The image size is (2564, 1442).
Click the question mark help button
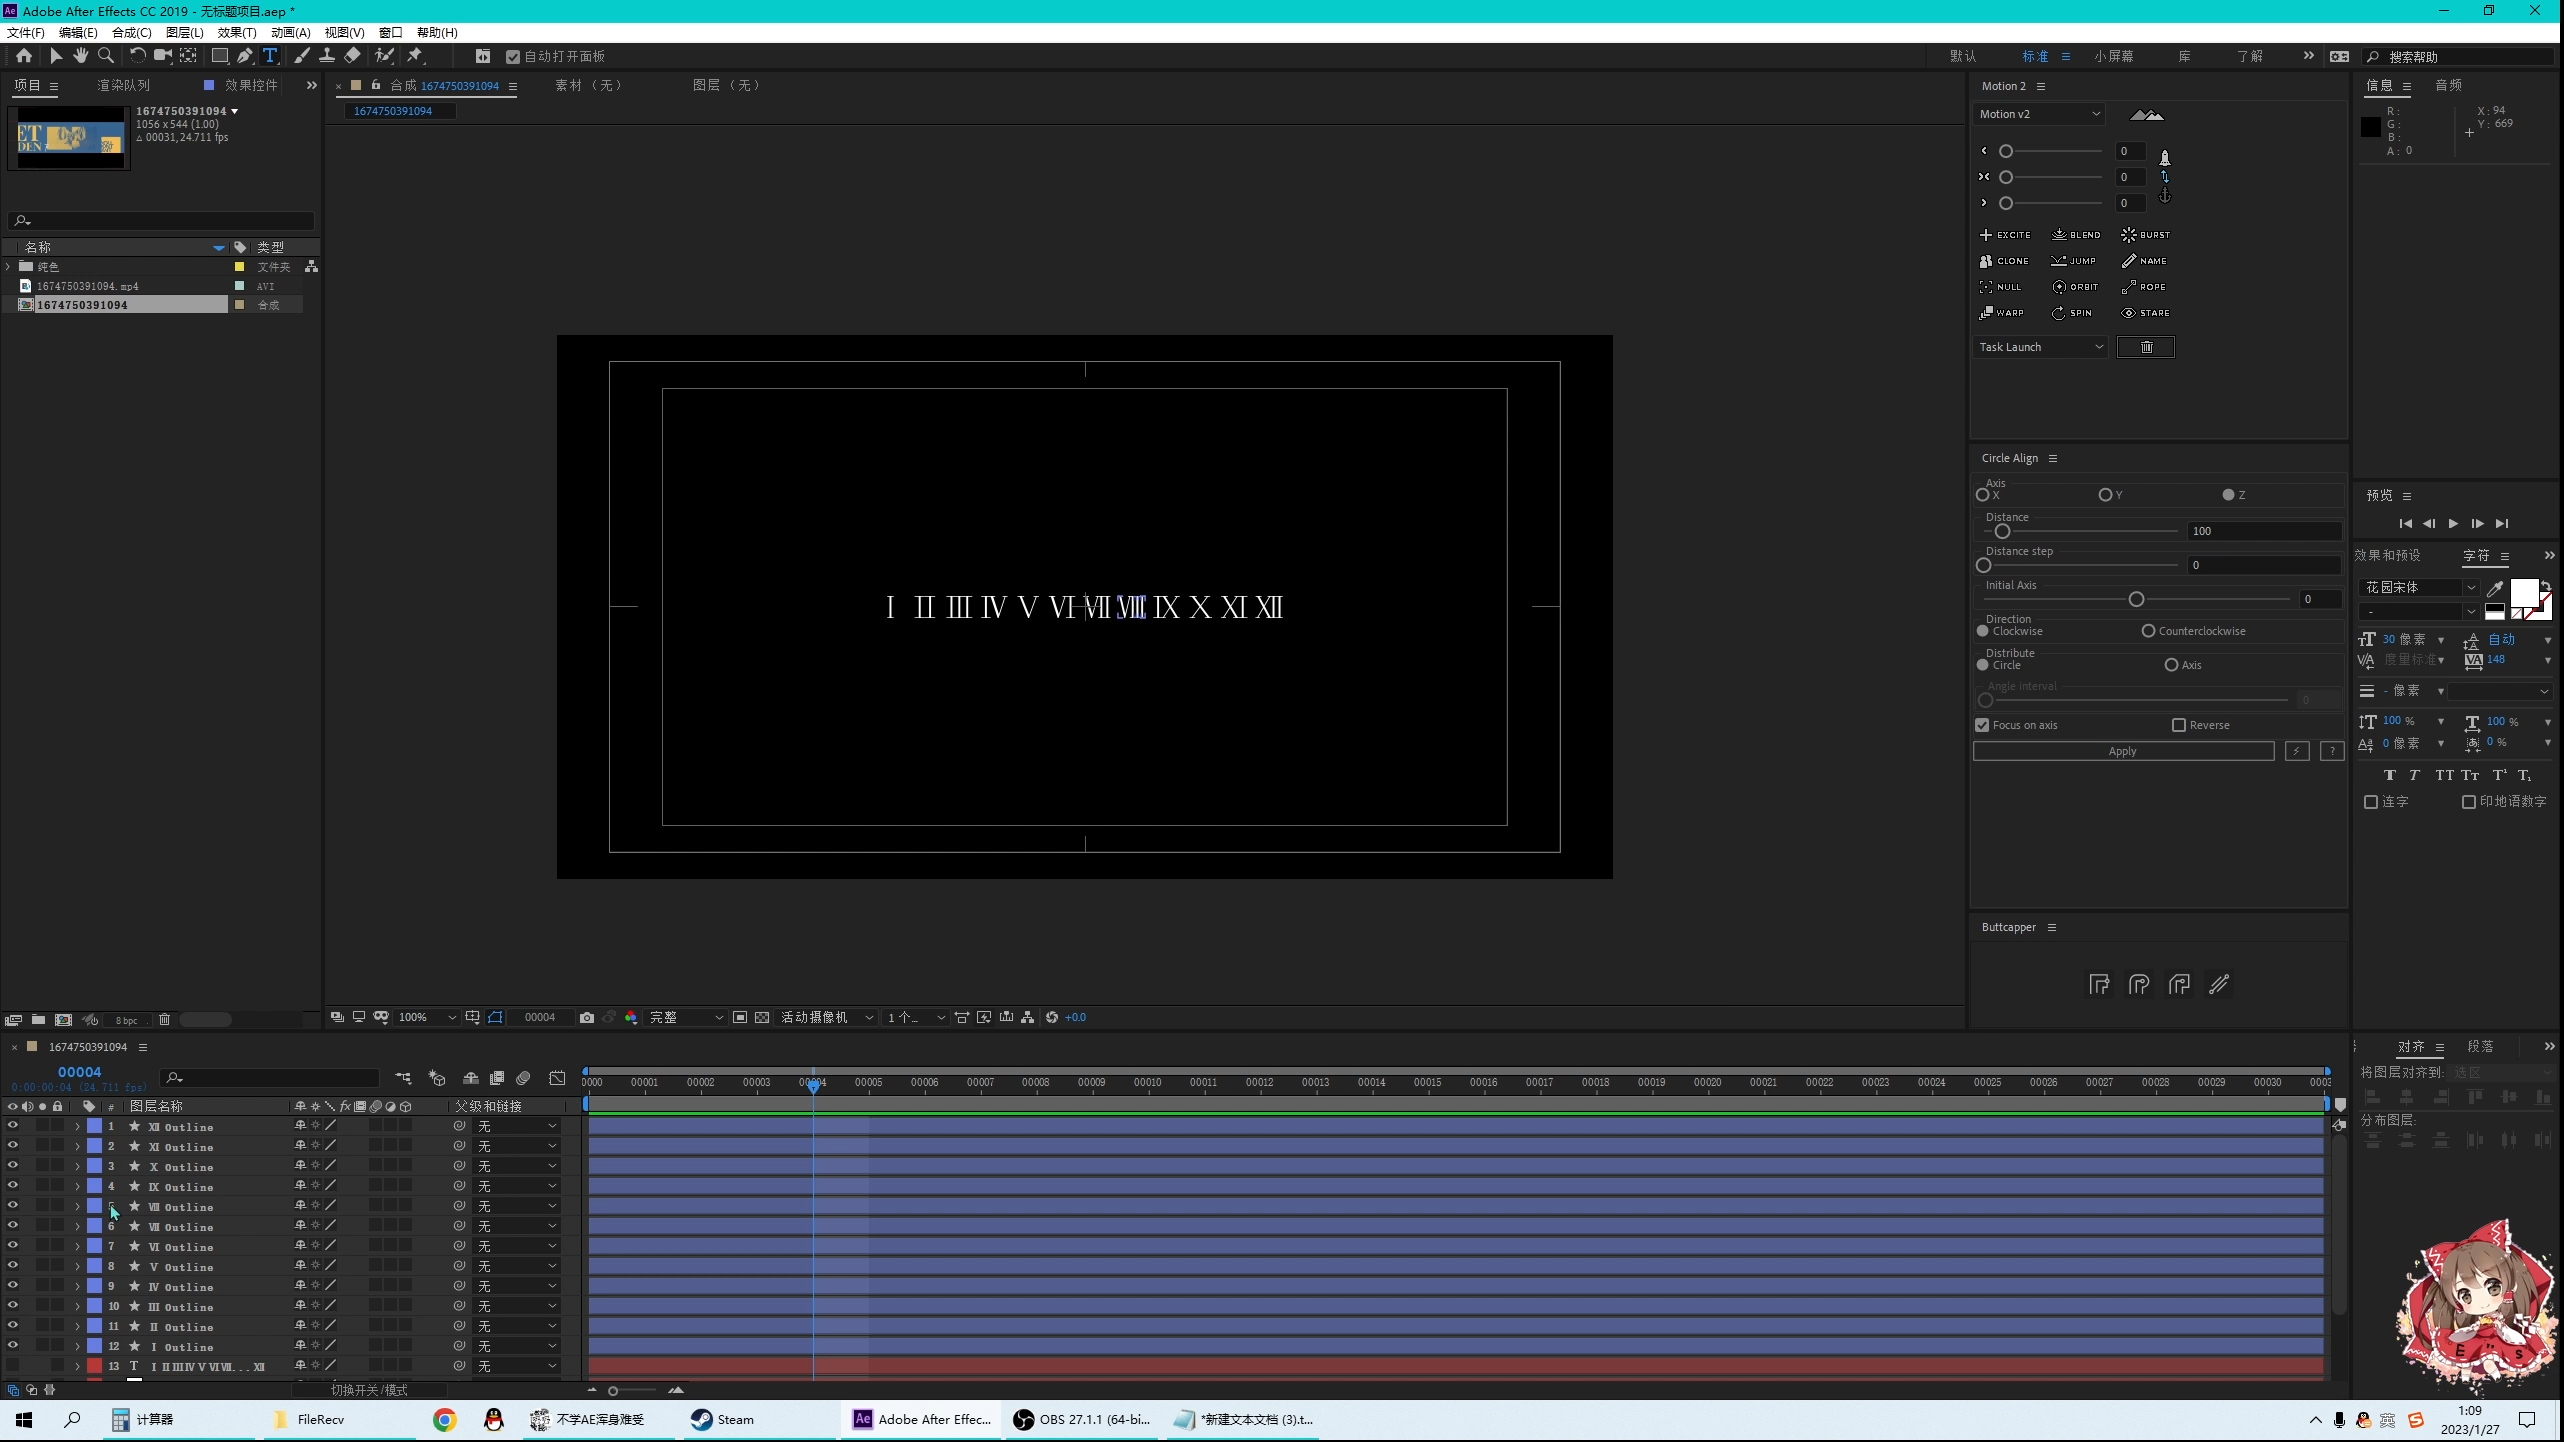tap(2332, 751)
